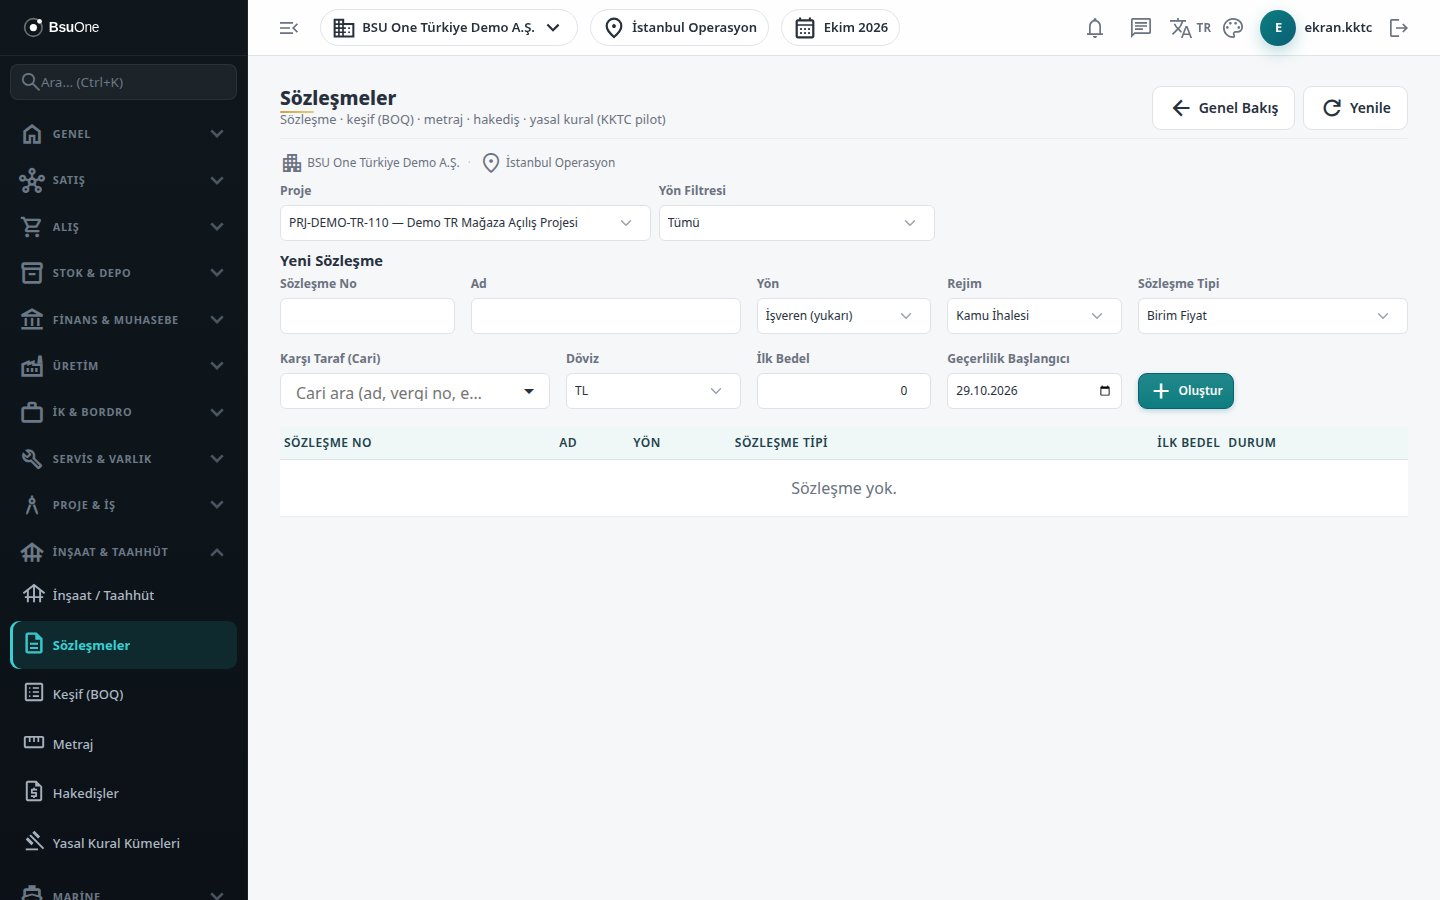Open the calendar picker in Geçerlilik Başlangıcı
The height and width of the screenshot is (900, 1440).
tap(1105, 391)
